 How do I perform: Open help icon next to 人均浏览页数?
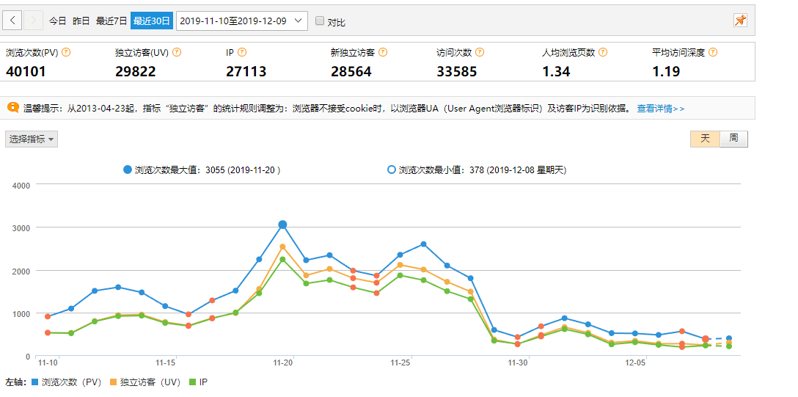click(x=603, y=52)
